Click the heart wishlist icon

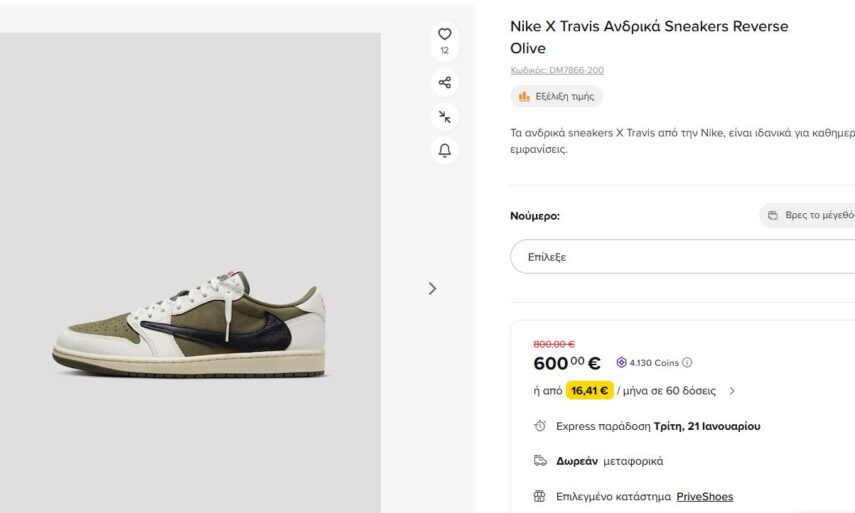445,34
